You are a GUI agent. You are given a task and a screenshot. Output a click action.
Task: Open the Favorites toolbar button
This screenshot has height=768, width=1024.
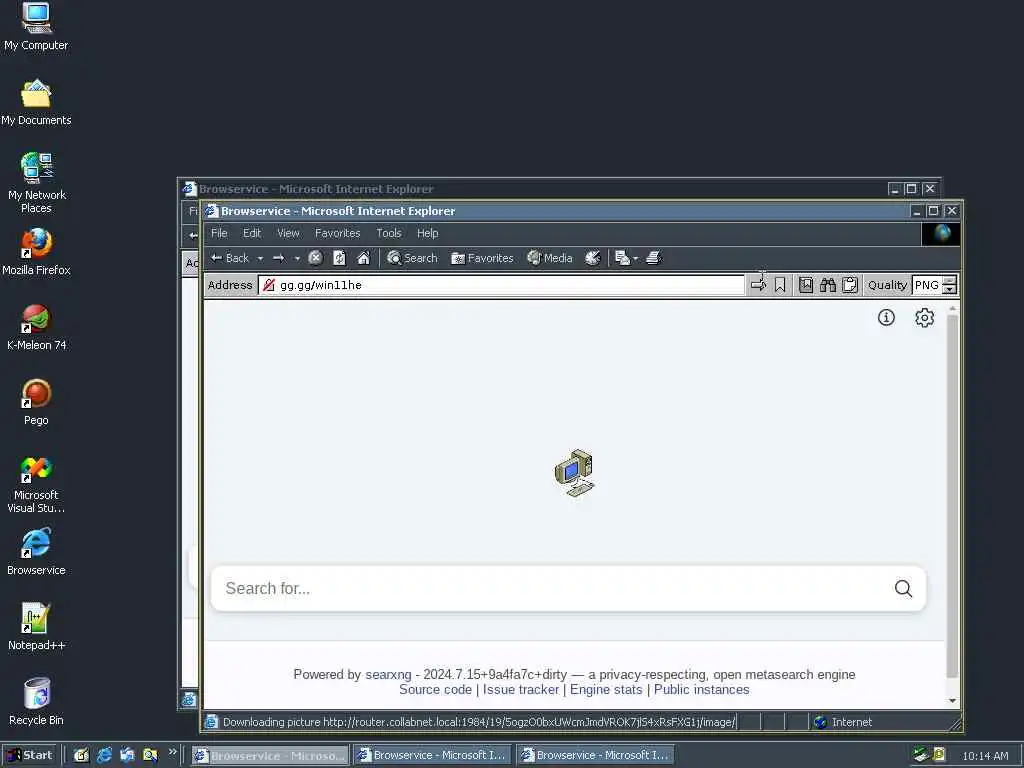(483, 258)
